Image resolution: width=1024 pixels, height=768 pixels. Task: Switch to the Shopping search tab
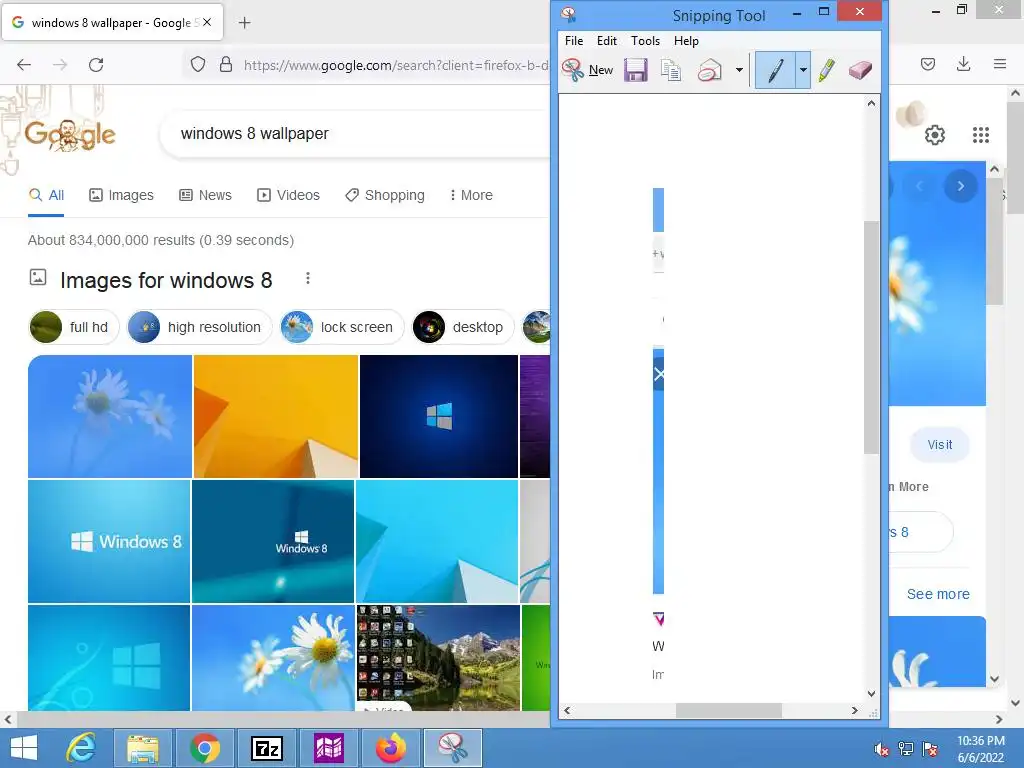385,195
